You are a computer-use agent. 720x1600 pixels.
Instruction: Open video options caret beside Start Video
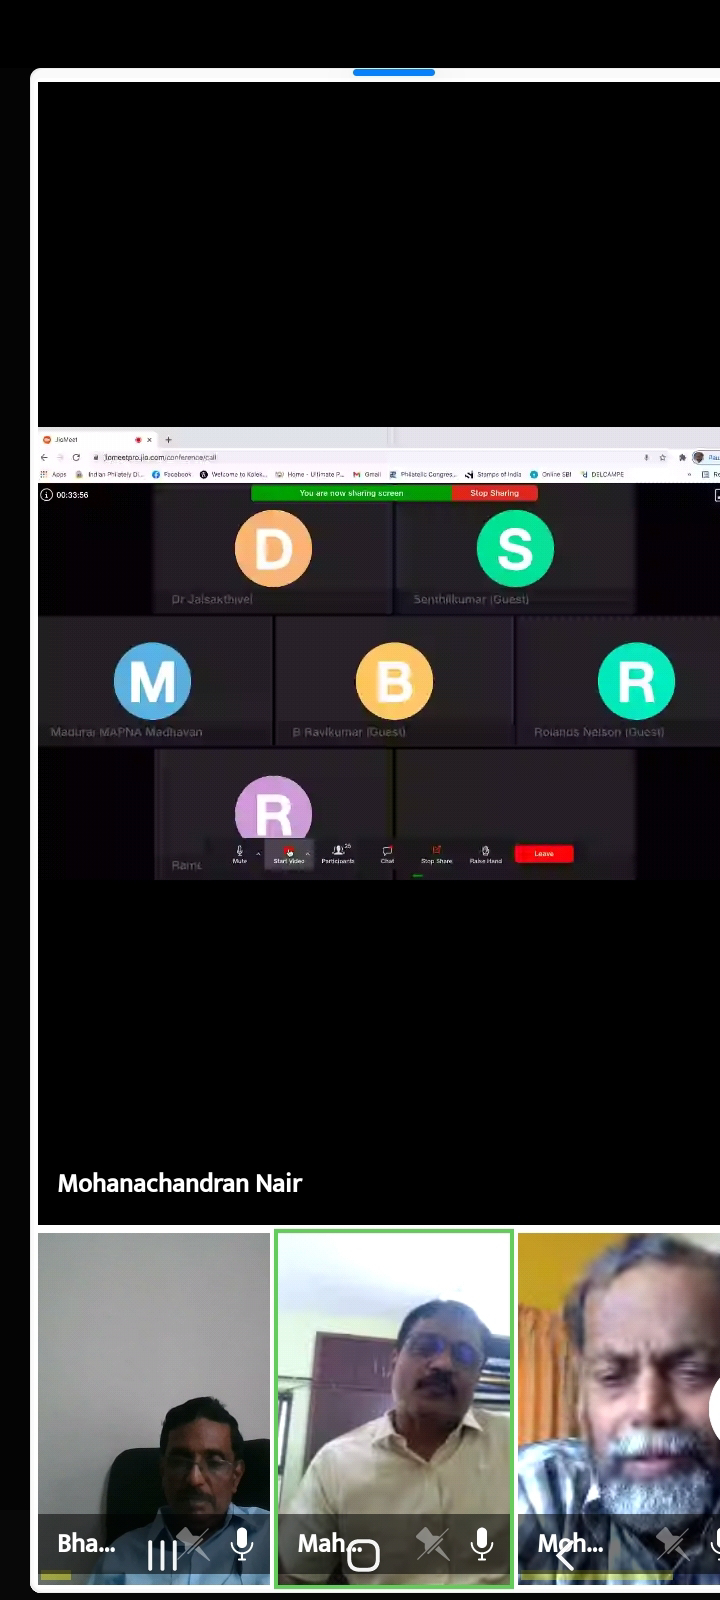click(x=308, y=854)
